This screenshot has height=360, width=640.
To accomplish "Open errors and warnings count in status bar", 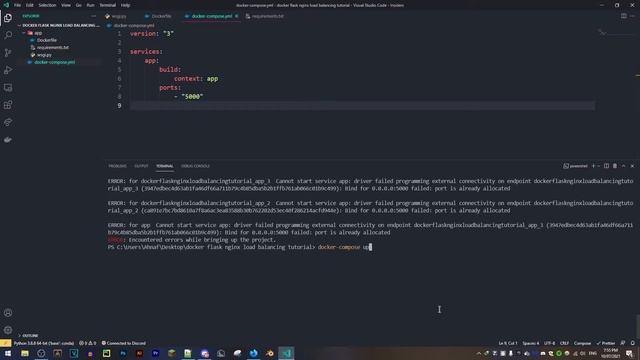I will (87, 343).
